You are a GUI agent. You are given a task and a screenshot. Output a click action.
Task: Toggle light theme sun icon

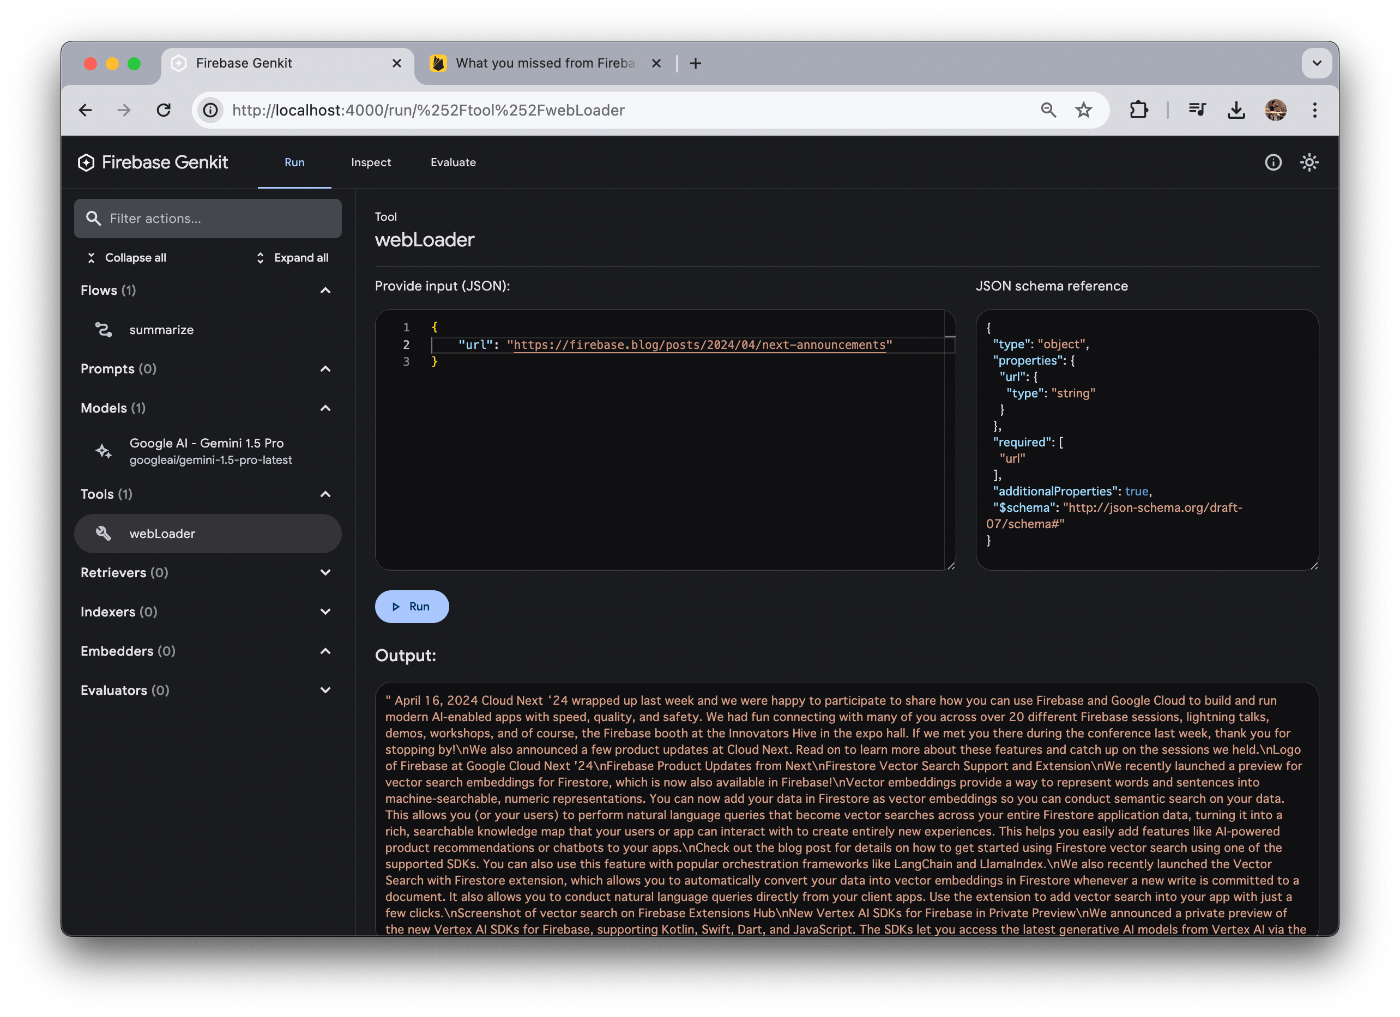pos(1309,162)
